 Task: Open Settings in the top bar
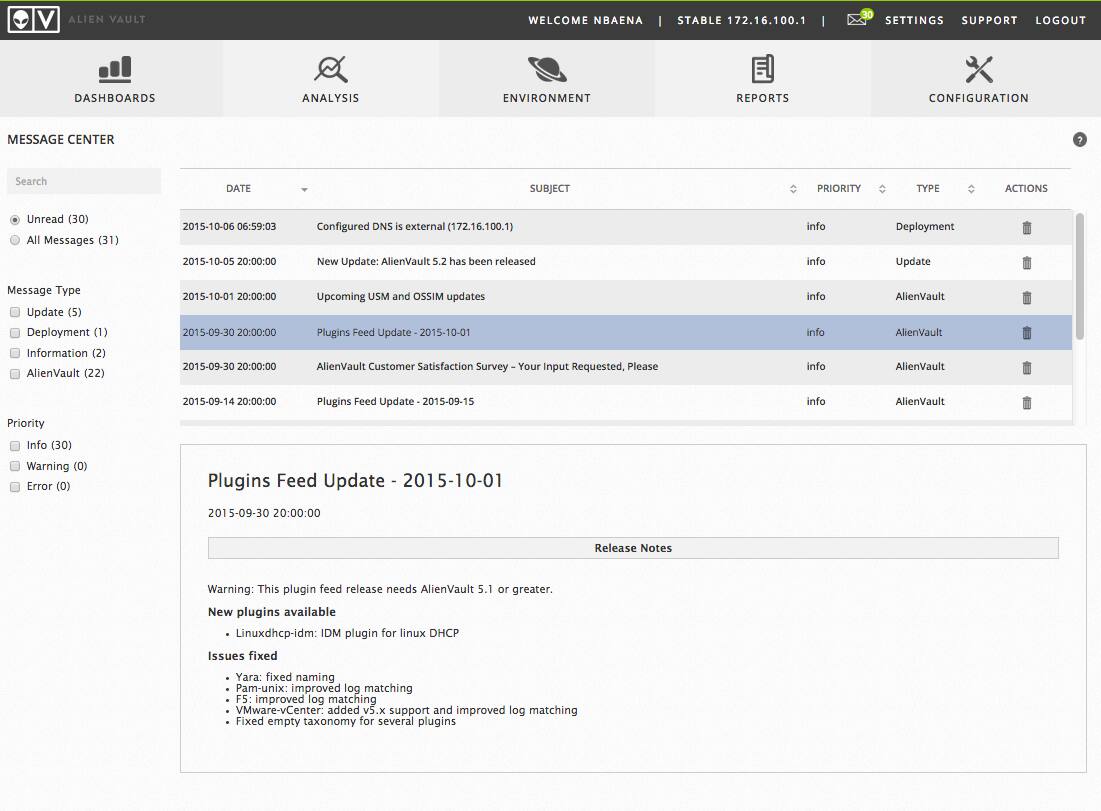(914, 20)
